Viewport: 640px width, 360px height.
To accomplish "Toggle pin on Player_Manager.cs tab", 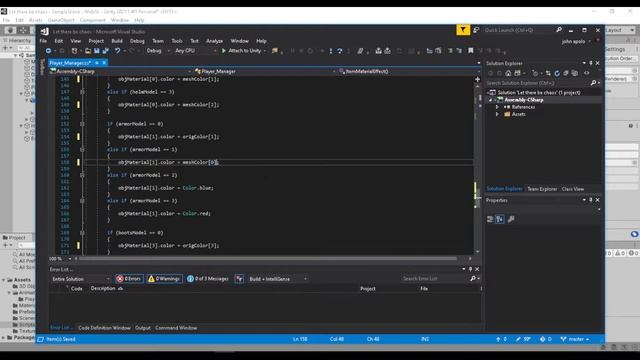I will (97, 63).
